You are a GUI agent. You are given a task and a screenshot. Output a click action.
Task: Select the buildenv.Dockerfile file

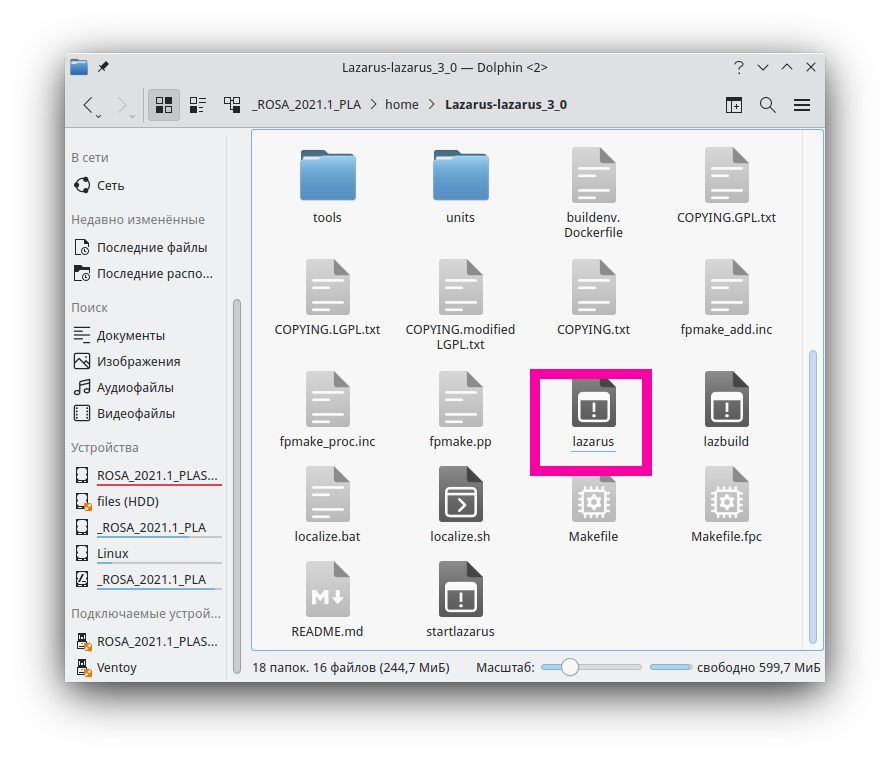(x=593, y=193)
